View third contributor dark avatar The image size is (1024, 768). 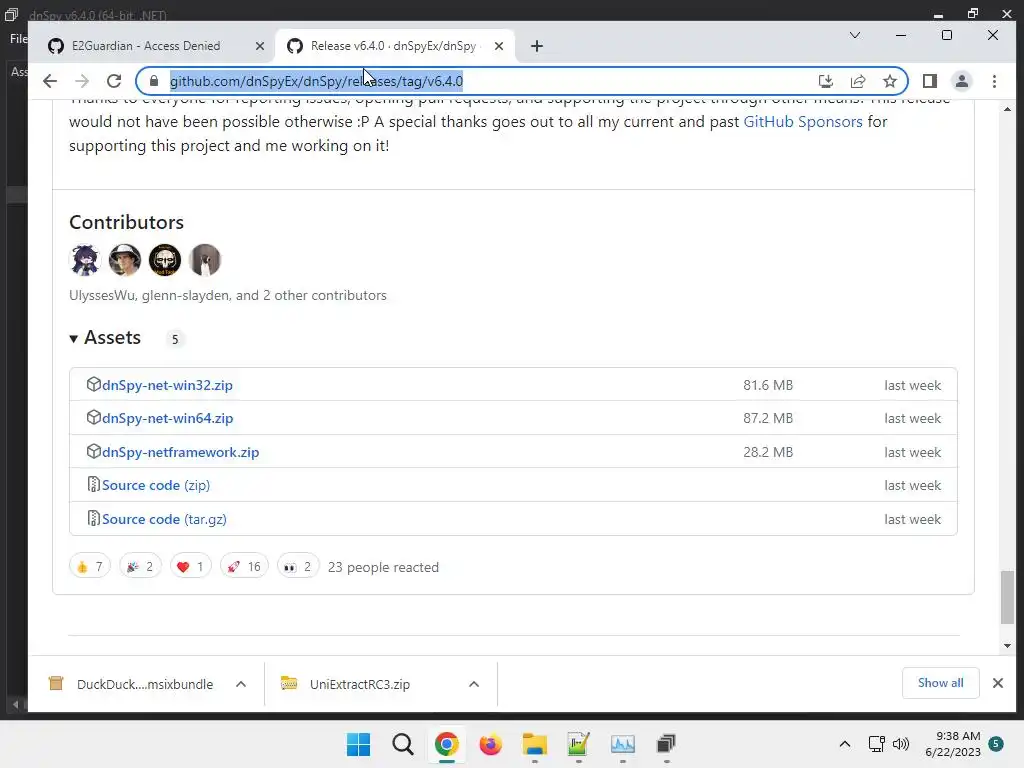tap(165, 260)
